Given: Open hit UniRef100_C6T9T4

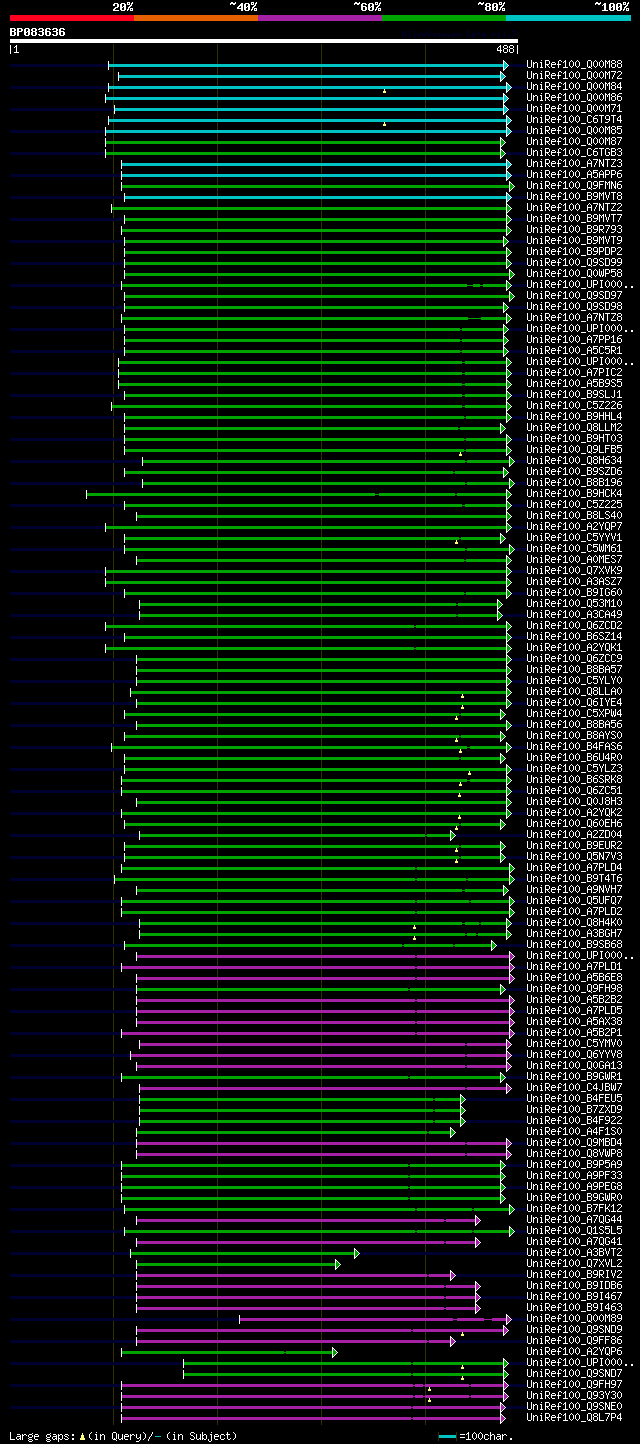Looking at the screenshot, I should click(x=574, y=119).
